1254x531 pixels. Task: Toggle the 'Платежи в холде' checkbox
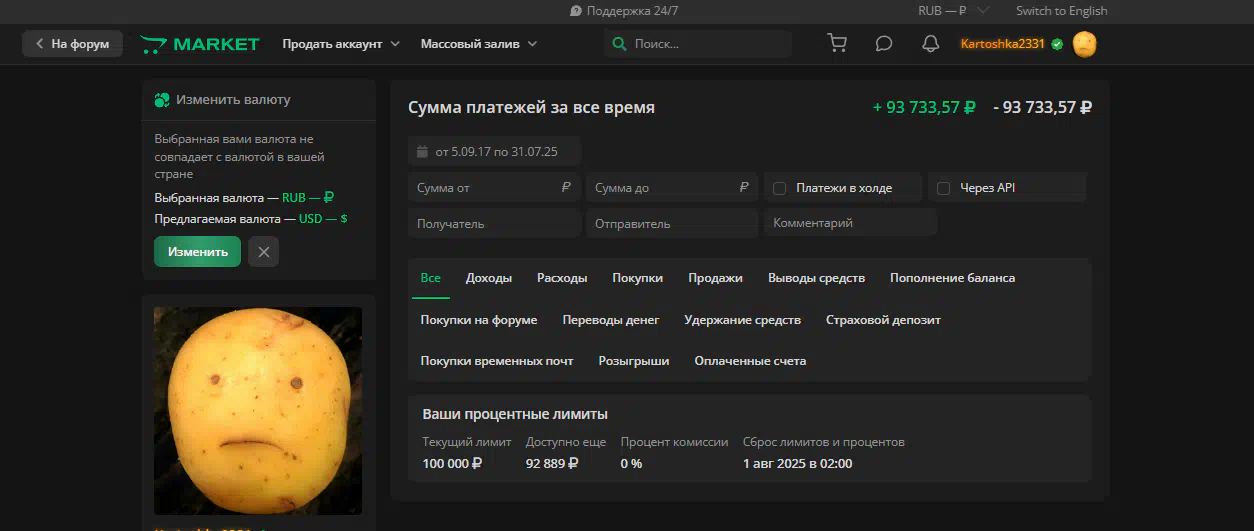tap(780, 188)
